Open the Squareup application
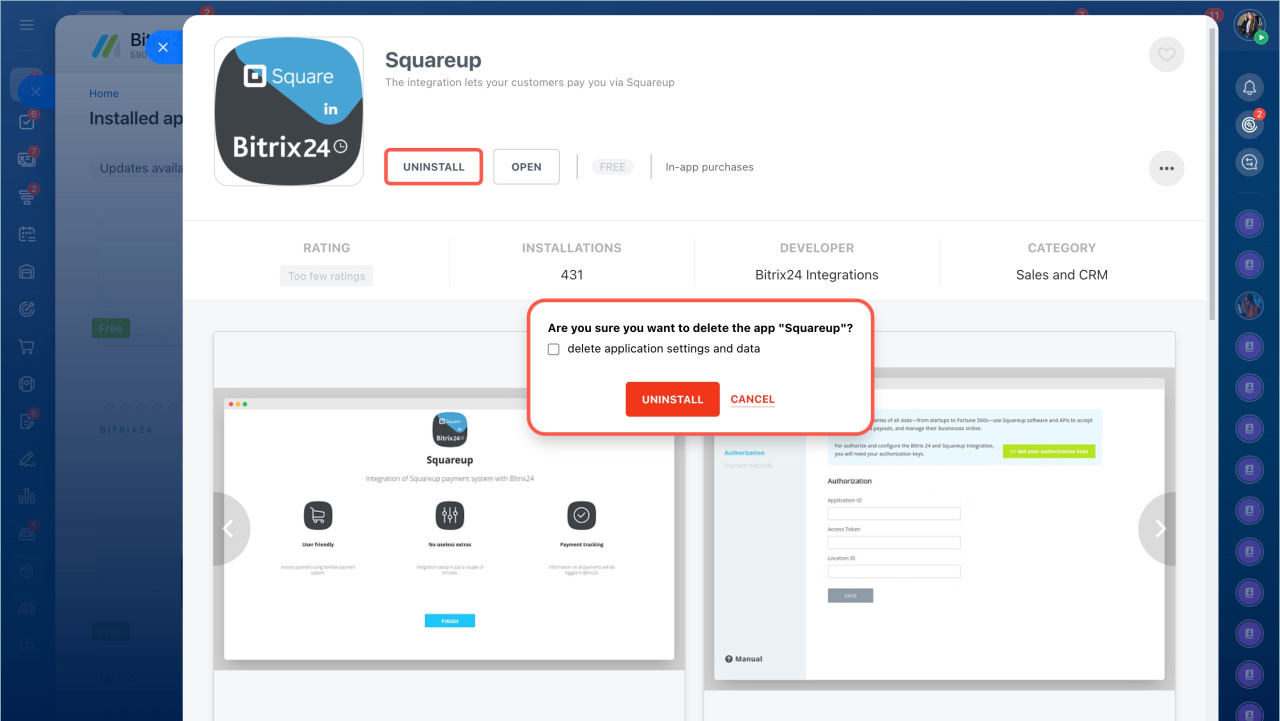 pyautogui.click(x=526, y=167)
